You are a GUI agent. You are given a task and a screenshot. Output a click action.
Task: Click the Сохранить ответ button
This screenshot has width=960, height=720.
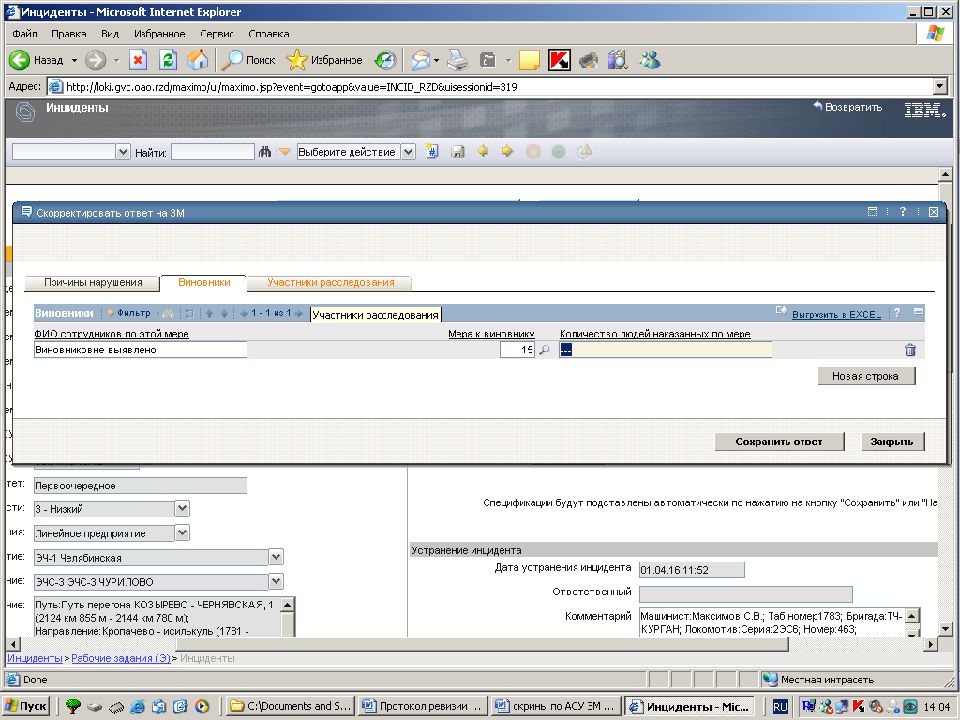click(779, 441)
